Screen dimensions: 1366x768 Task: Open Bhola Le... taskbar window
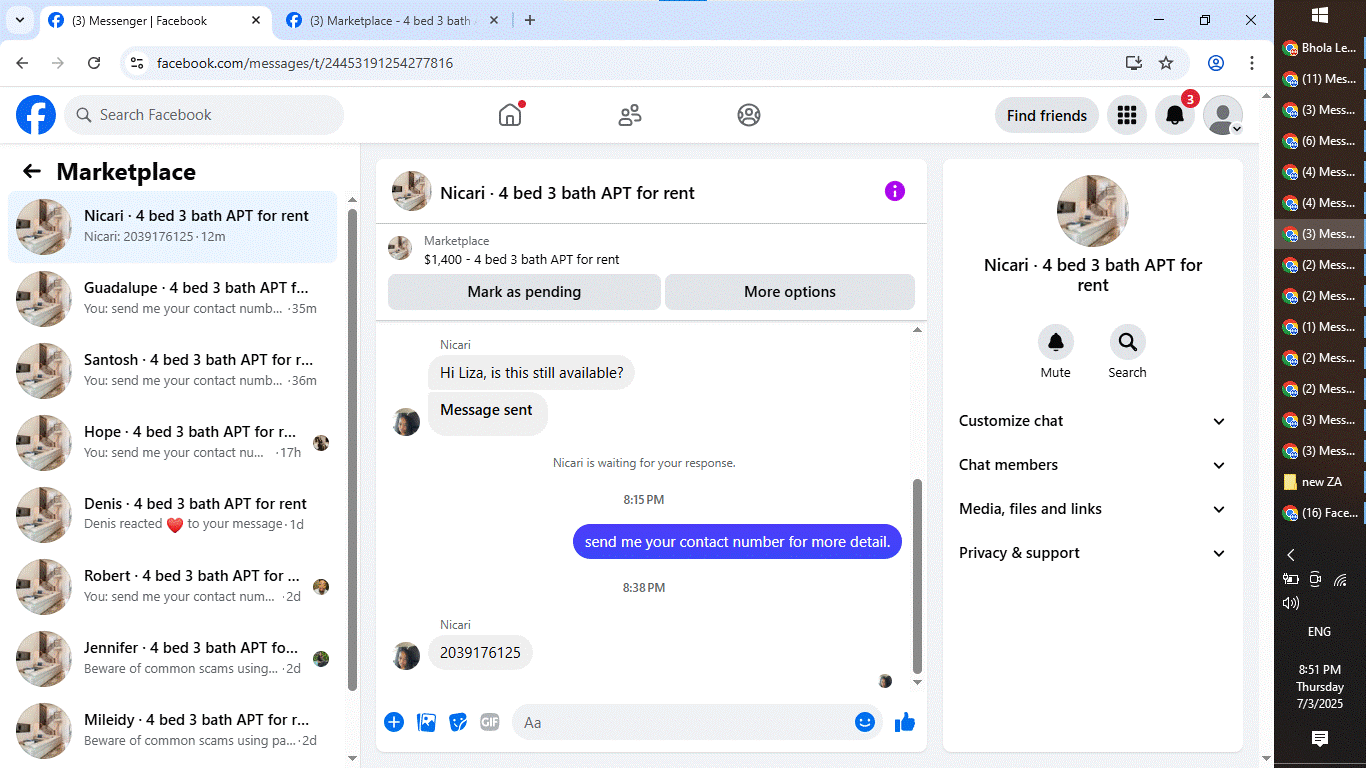tap(1320, 48)
